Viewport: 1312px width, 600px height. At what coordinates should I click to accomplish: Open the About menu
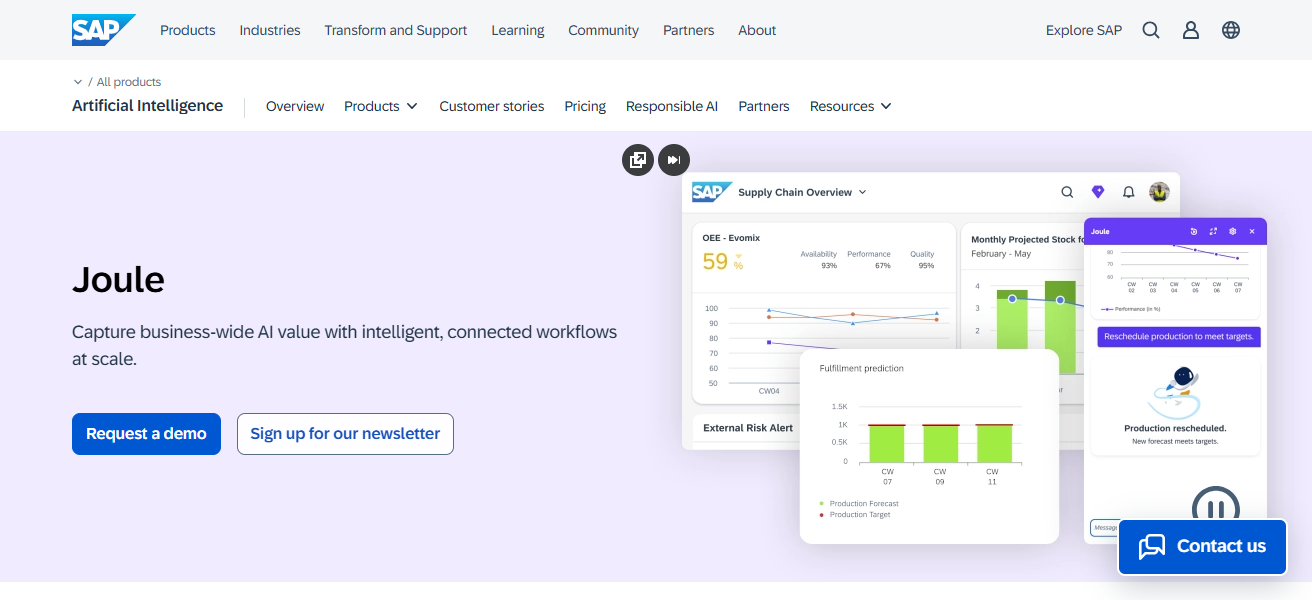coord(757,30)
